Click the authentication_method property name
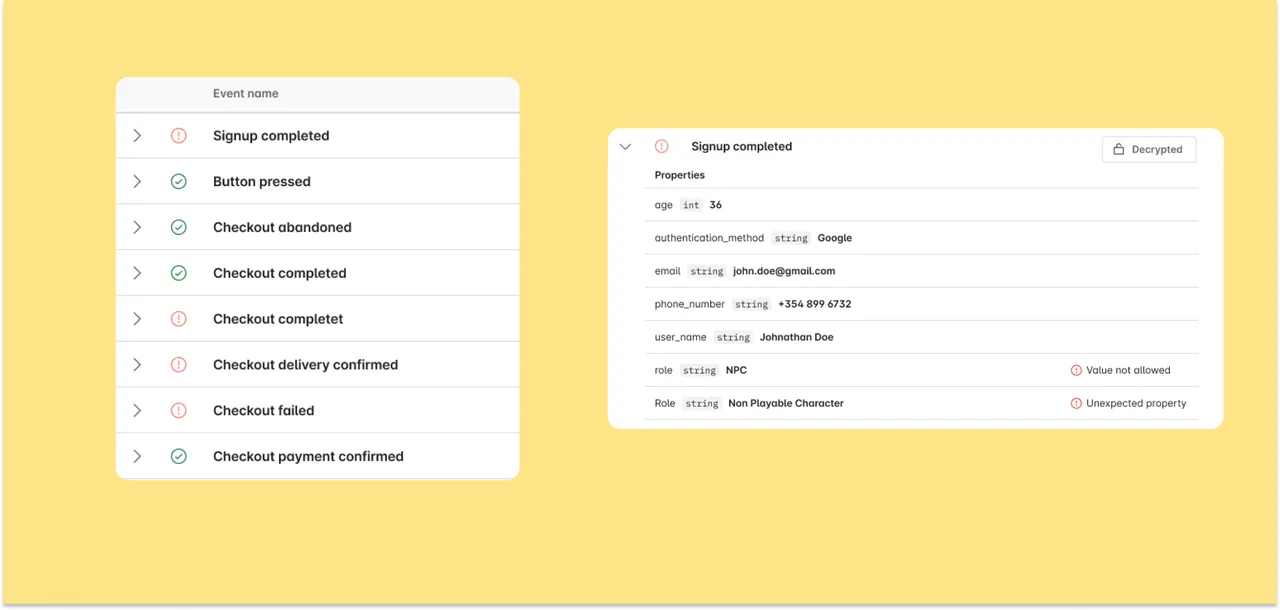Viewport: 1280px width, 610px height. tap(709, 238)
